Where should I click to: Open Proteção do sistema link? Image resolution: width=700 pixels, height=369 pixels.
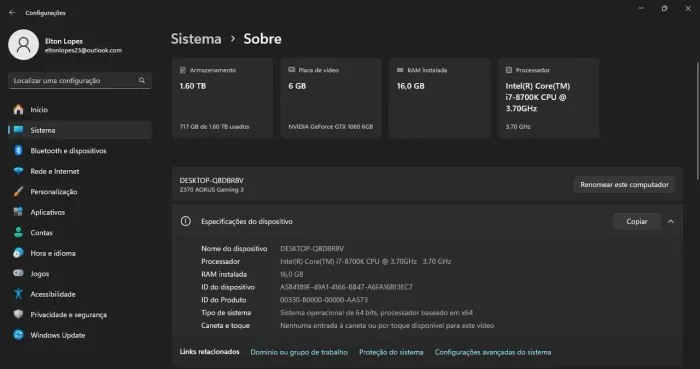(x=391, y=352)
